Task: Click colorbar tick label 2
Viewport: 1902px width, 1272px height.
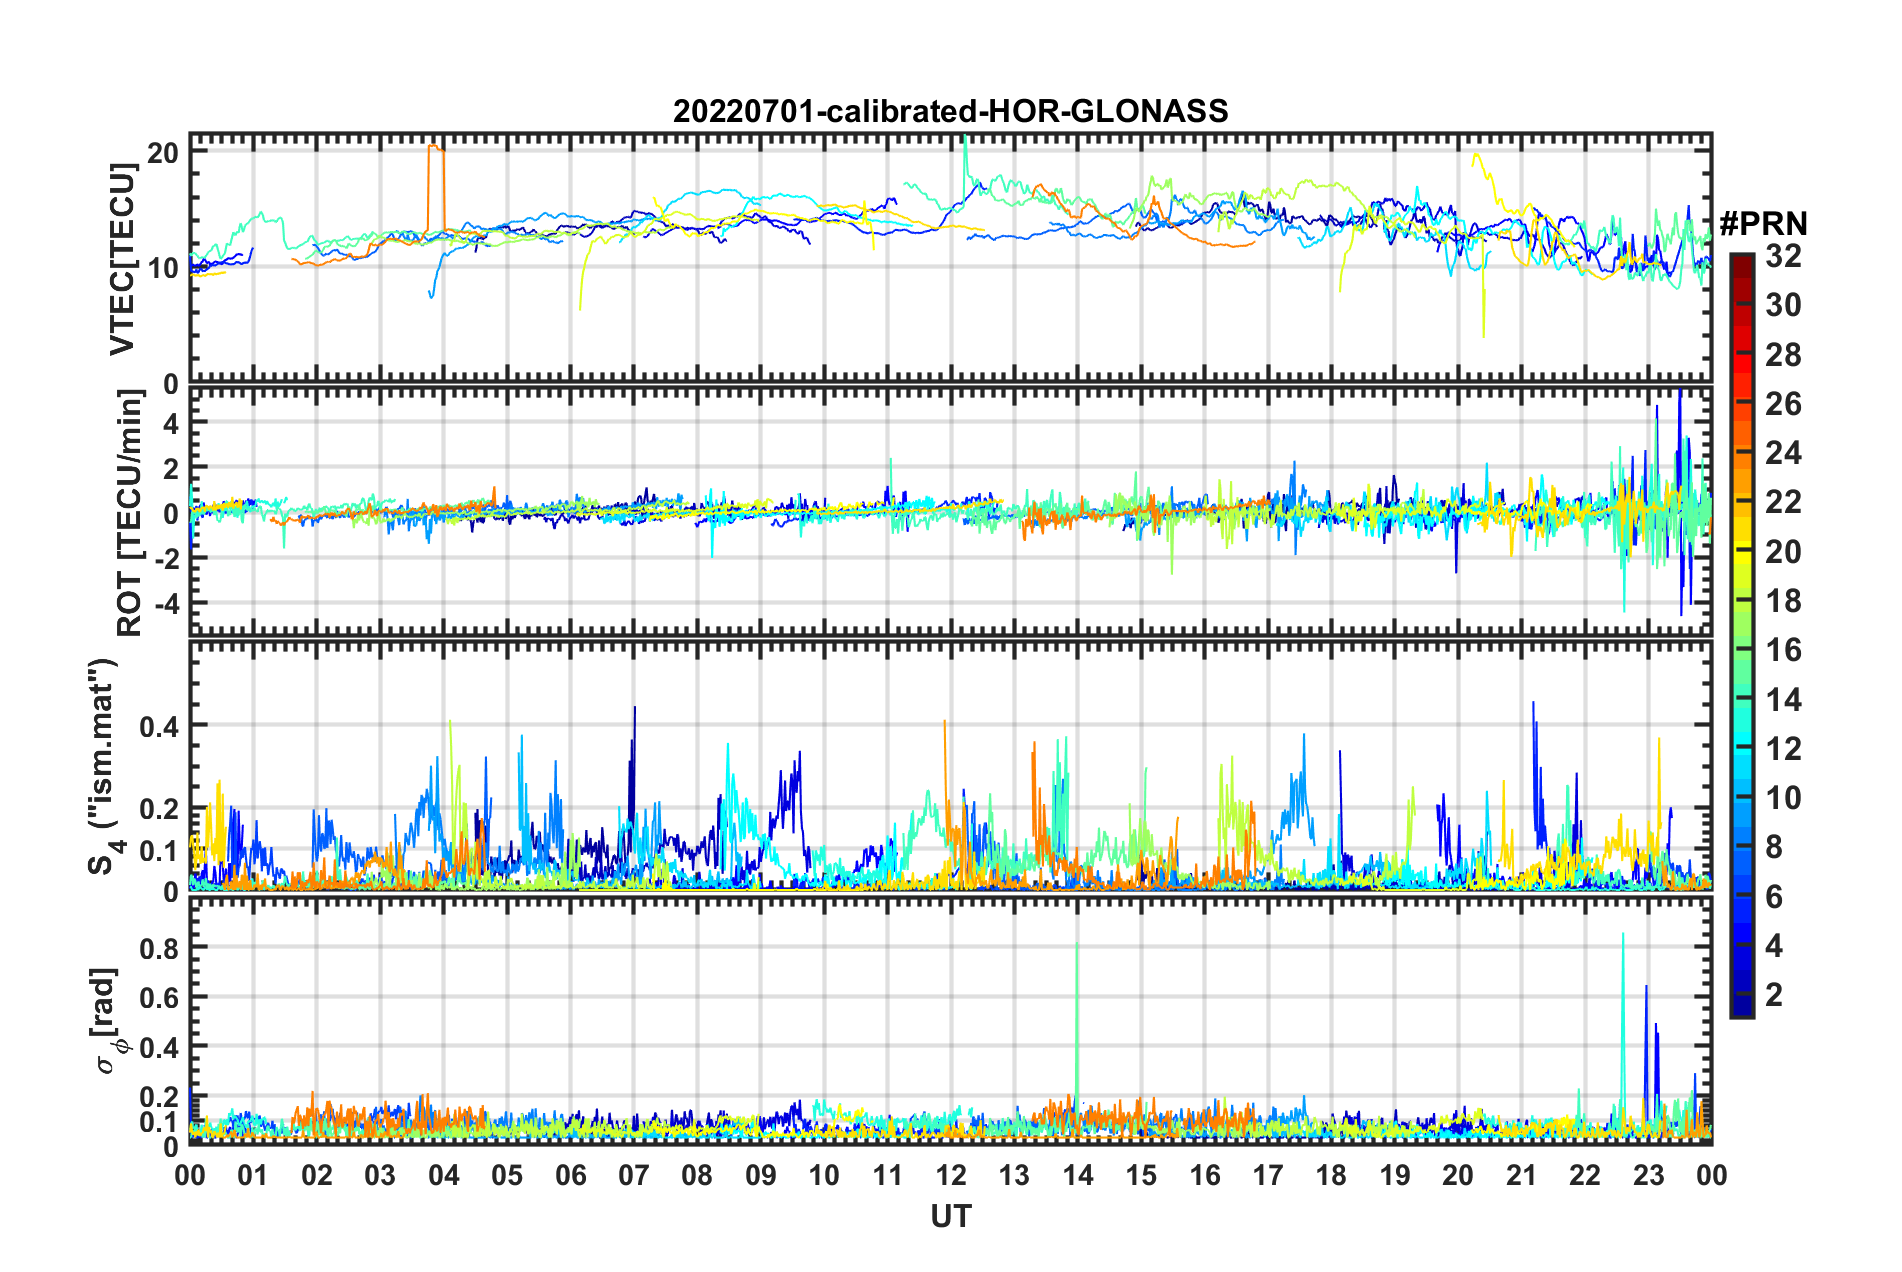Action: [1774, 994]
